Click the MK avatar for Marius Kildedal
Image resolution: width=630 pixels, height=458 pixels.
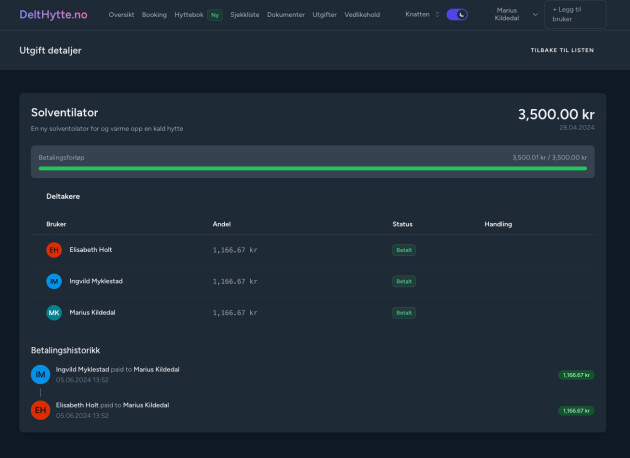[x=54, y=313]
